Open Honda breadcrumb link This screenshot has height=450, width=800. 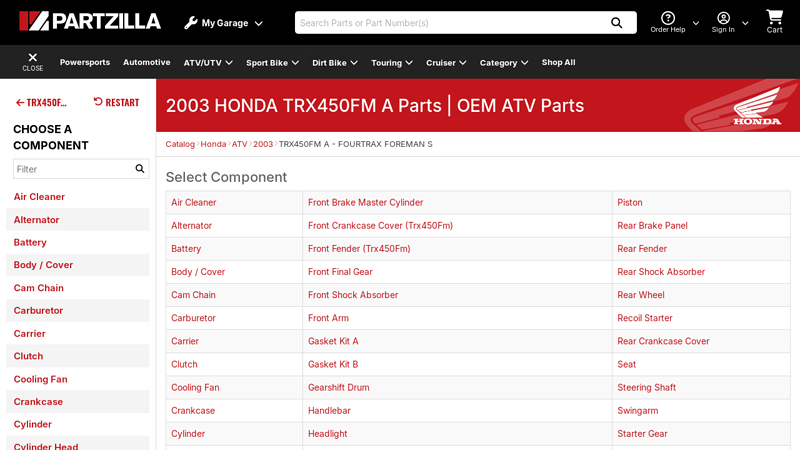(213, 144)
